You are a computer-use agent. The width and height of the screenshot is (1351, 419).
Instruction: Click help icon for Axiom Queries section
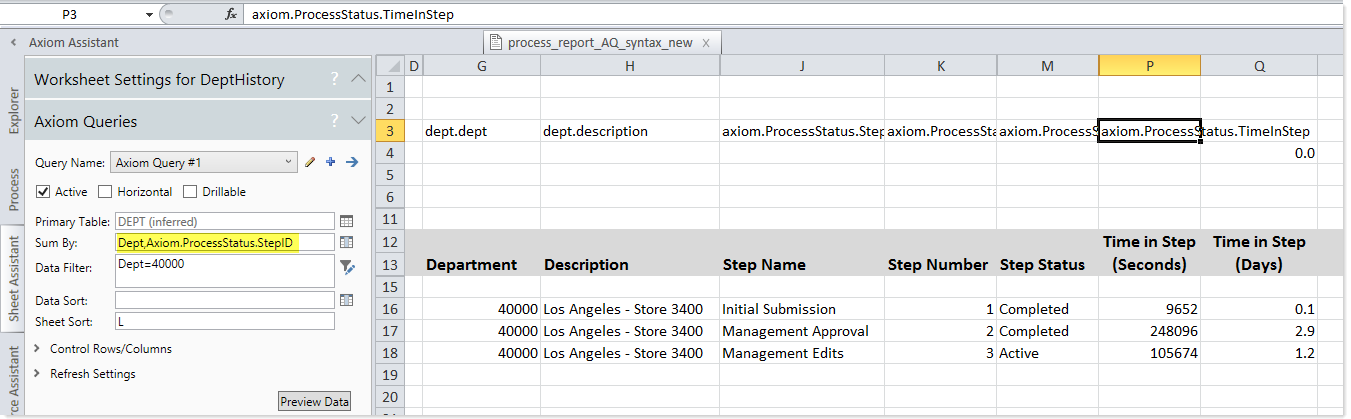335,121
